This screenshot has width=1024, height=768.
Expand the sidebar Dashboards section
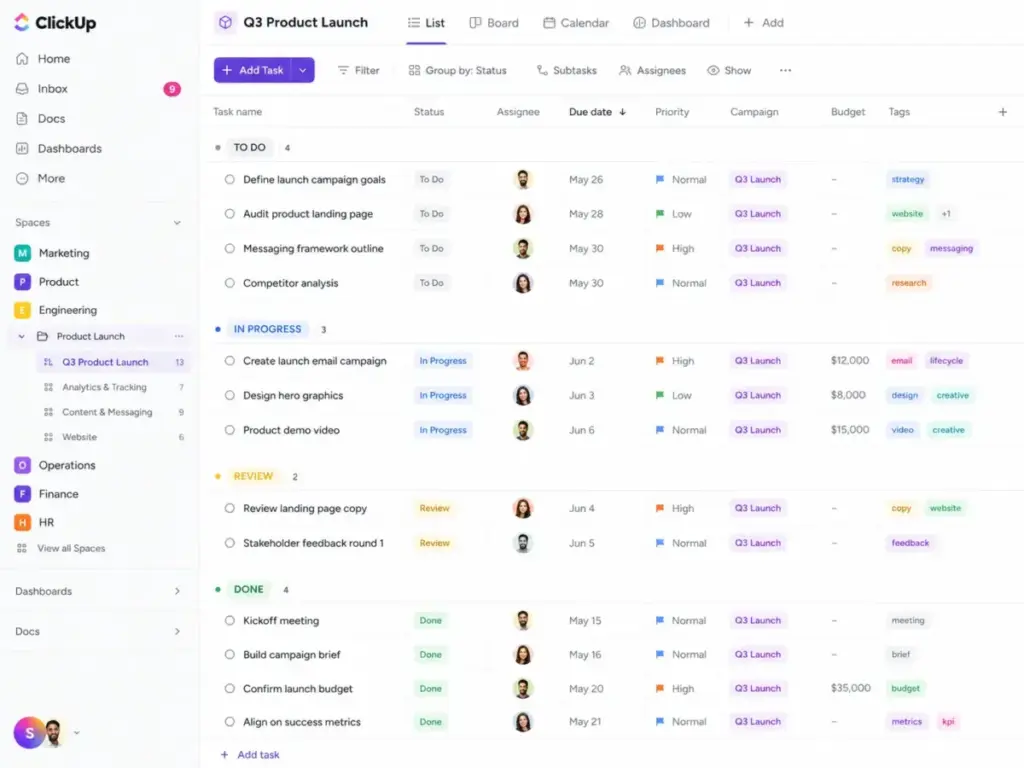pos(177,591)
